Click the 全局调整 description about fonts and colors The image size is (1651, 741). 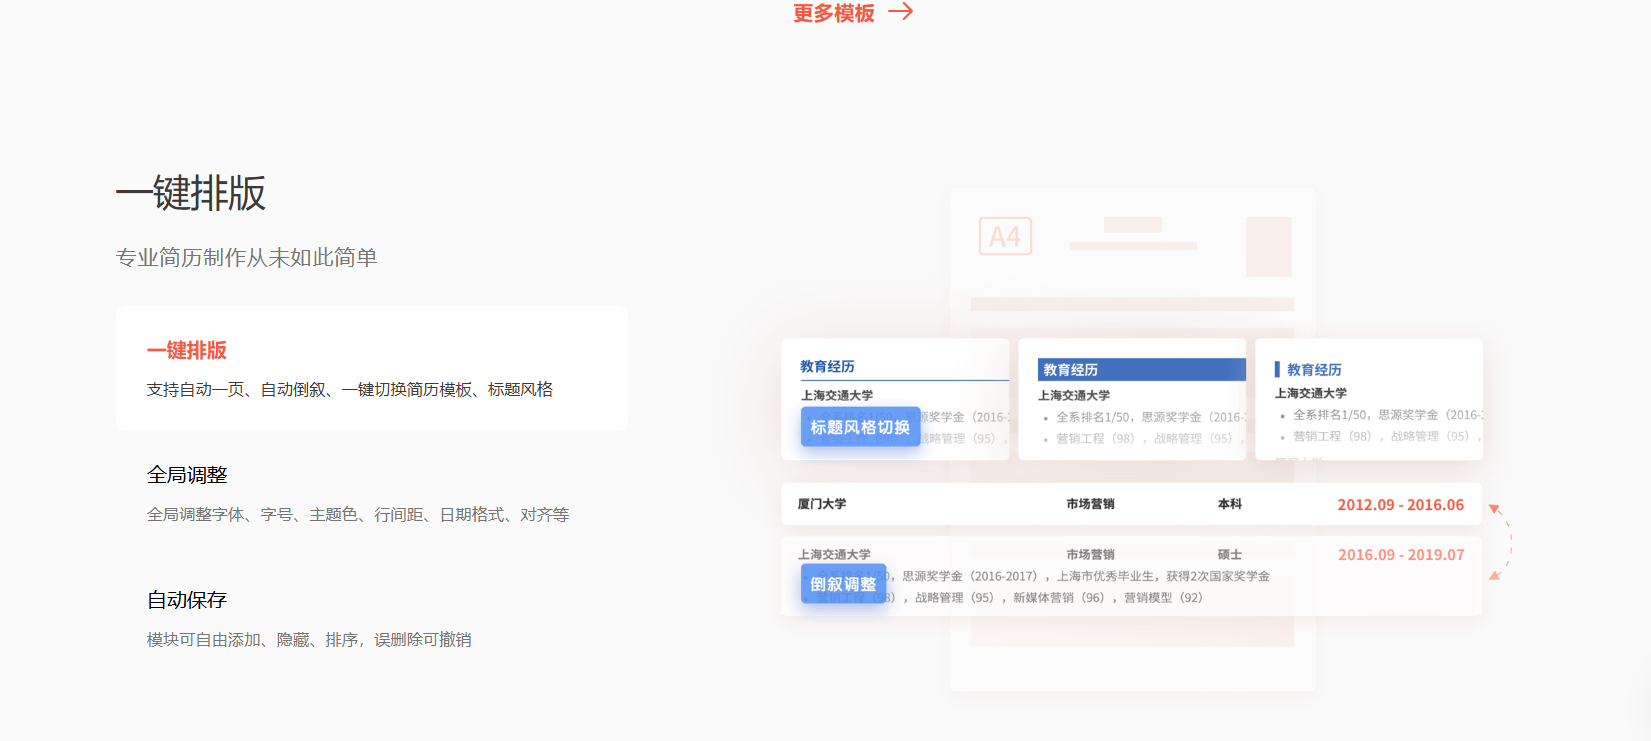[x=358, y=515]
